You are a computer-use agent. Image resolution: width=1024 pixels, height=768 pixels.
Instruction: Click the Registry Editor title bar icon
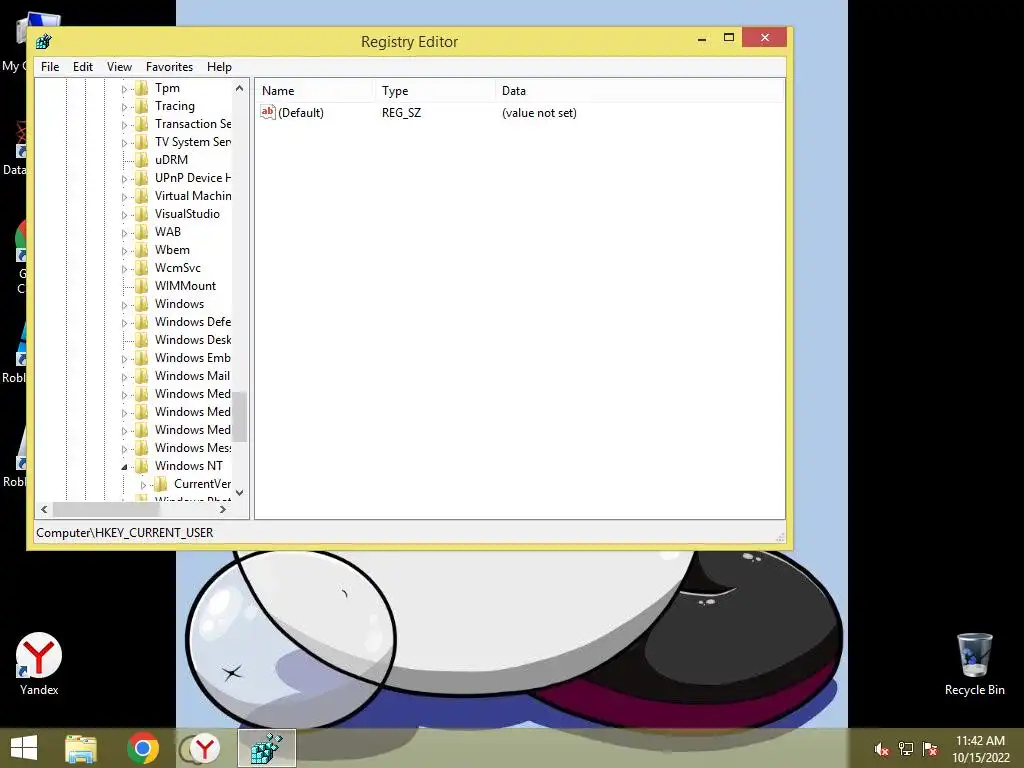44,42
